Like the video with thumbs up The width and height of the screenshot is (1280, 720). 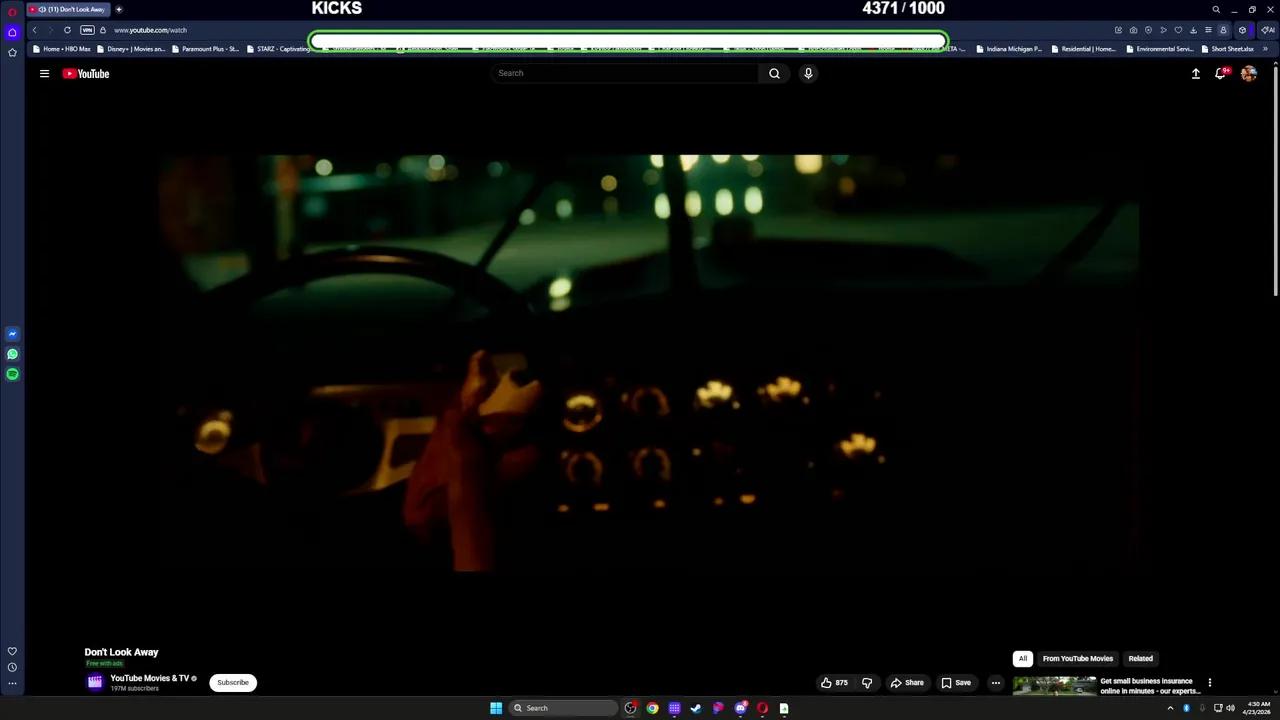coord(834,683)
